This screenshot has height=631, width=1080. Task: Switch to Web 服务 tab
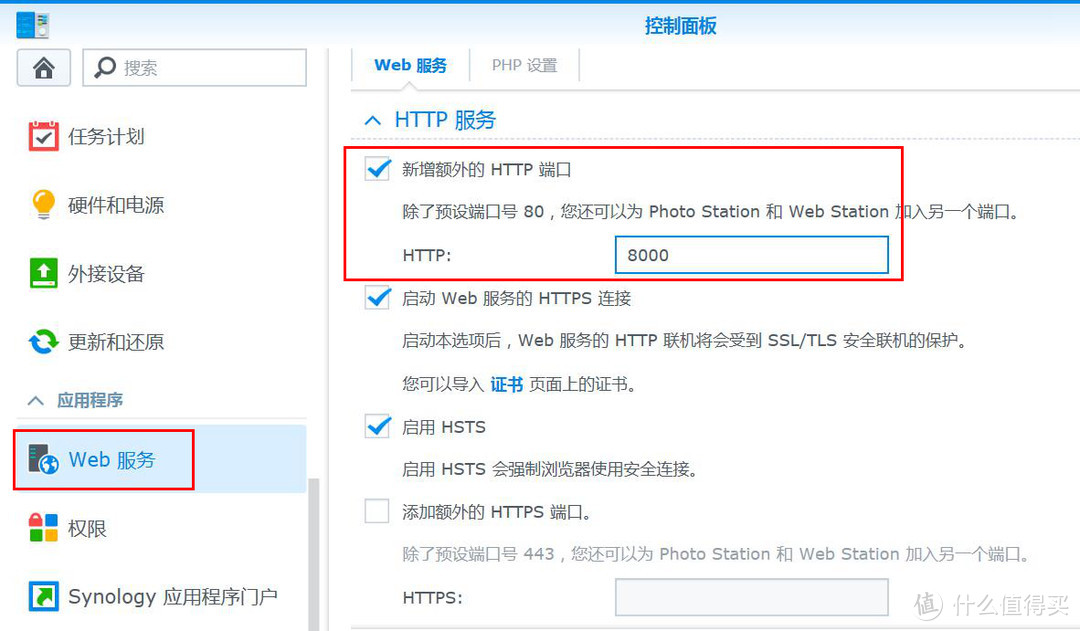[x=411, y=65]
